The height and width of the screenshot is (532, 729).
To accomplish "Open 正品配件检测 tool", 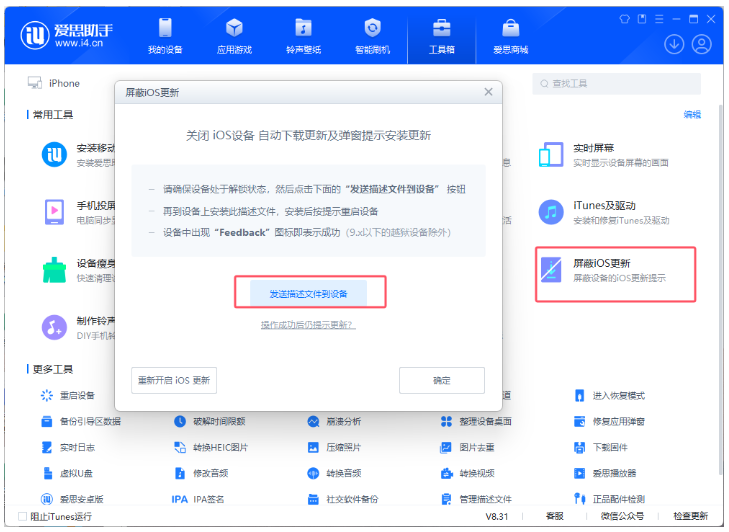I will (x=610, y=499).
